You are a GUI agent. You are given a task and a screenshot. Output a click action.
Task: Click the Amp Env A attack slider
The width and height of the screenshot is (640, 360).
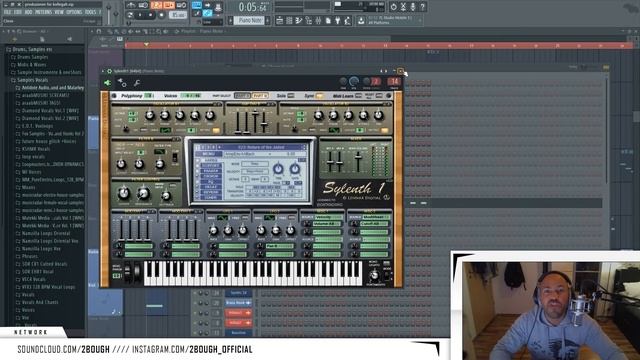[238, 121]
